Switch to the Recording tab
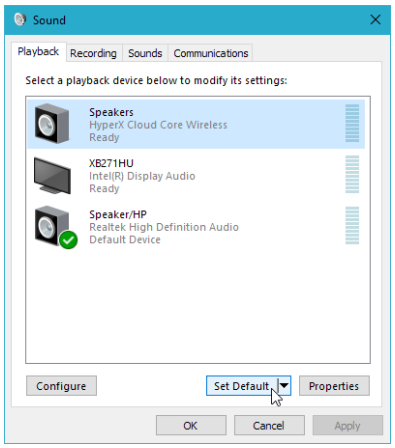The width and height of the screenshot is (395, 448). 94,53
